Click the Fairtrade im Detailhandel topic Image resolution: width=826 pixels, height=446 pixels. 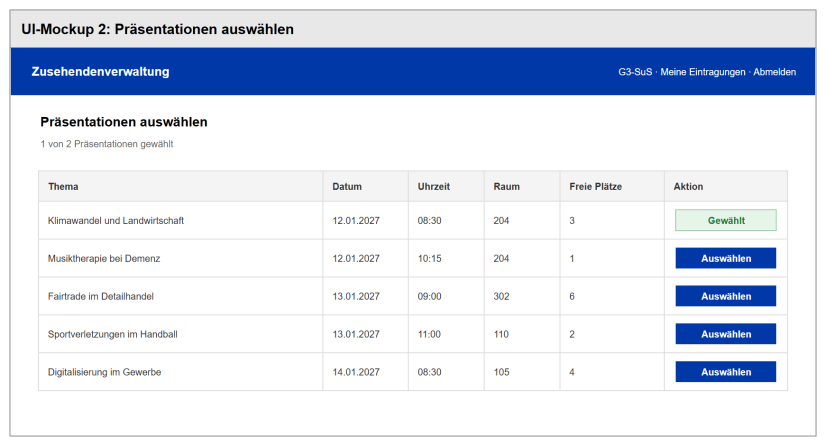coord(101,296)
